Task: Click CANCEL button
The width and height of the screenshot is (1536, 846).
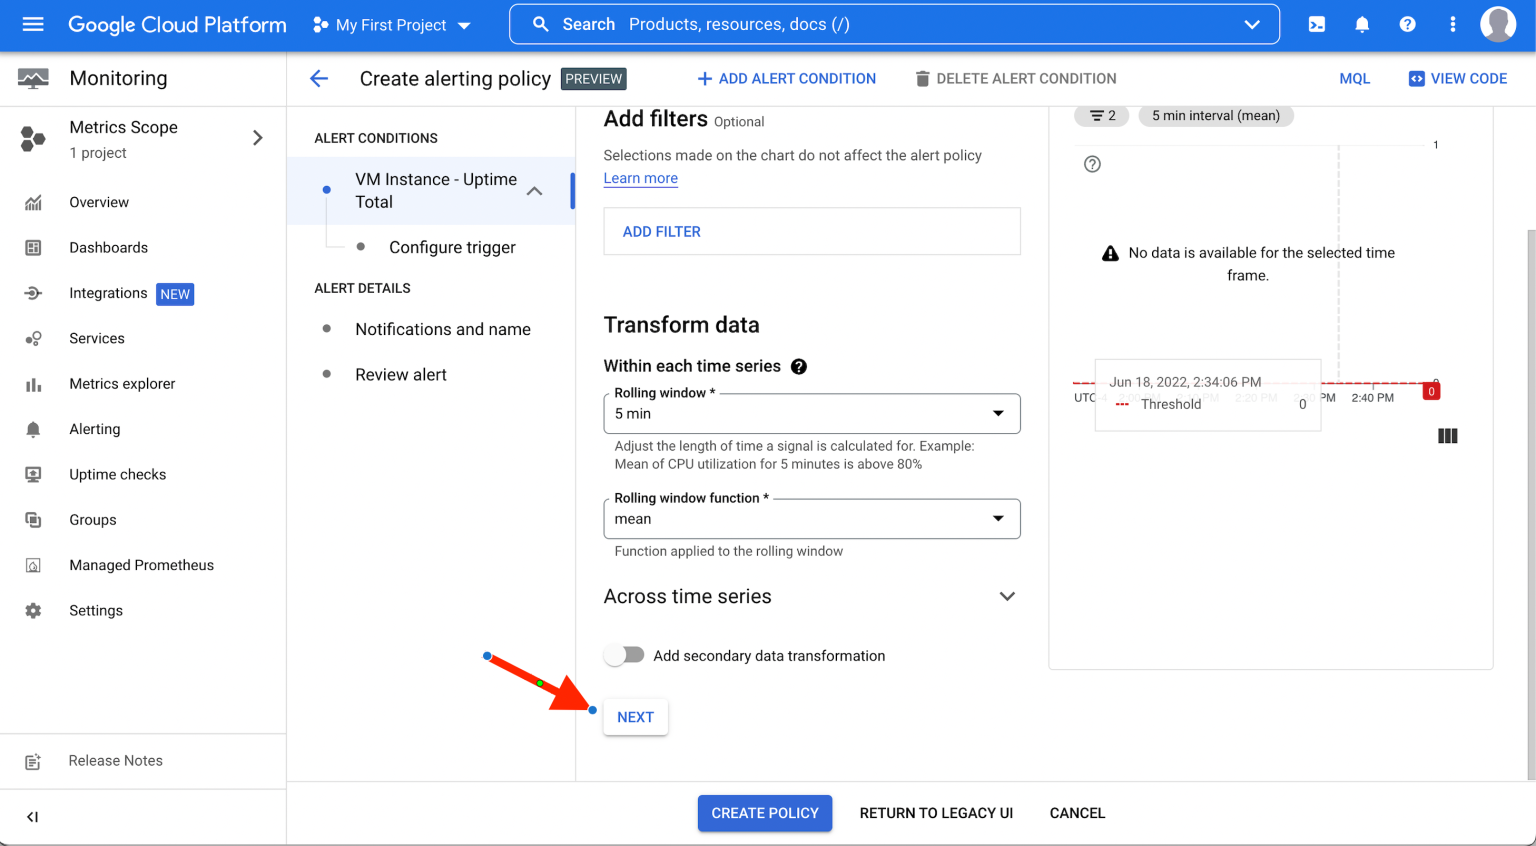Action: coord(1077,813)
